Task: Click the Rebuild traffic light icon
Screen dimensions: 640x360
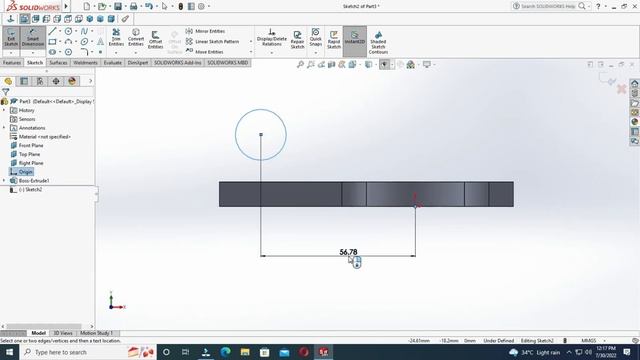Action: (180, 6)
